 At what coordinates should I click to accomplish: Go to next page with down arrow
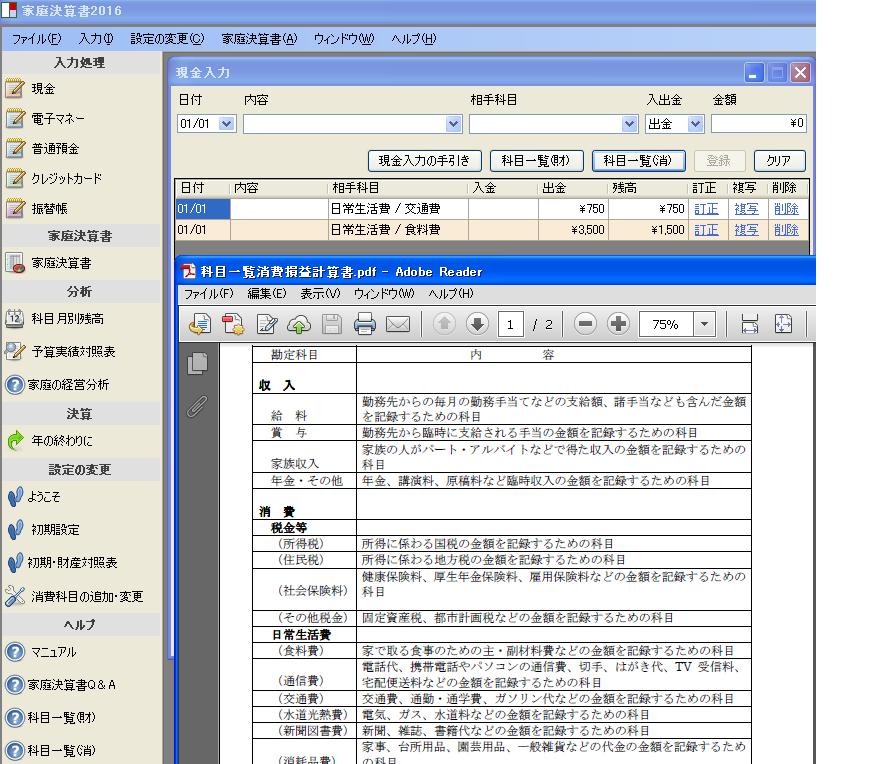click(x=477, y=324)
